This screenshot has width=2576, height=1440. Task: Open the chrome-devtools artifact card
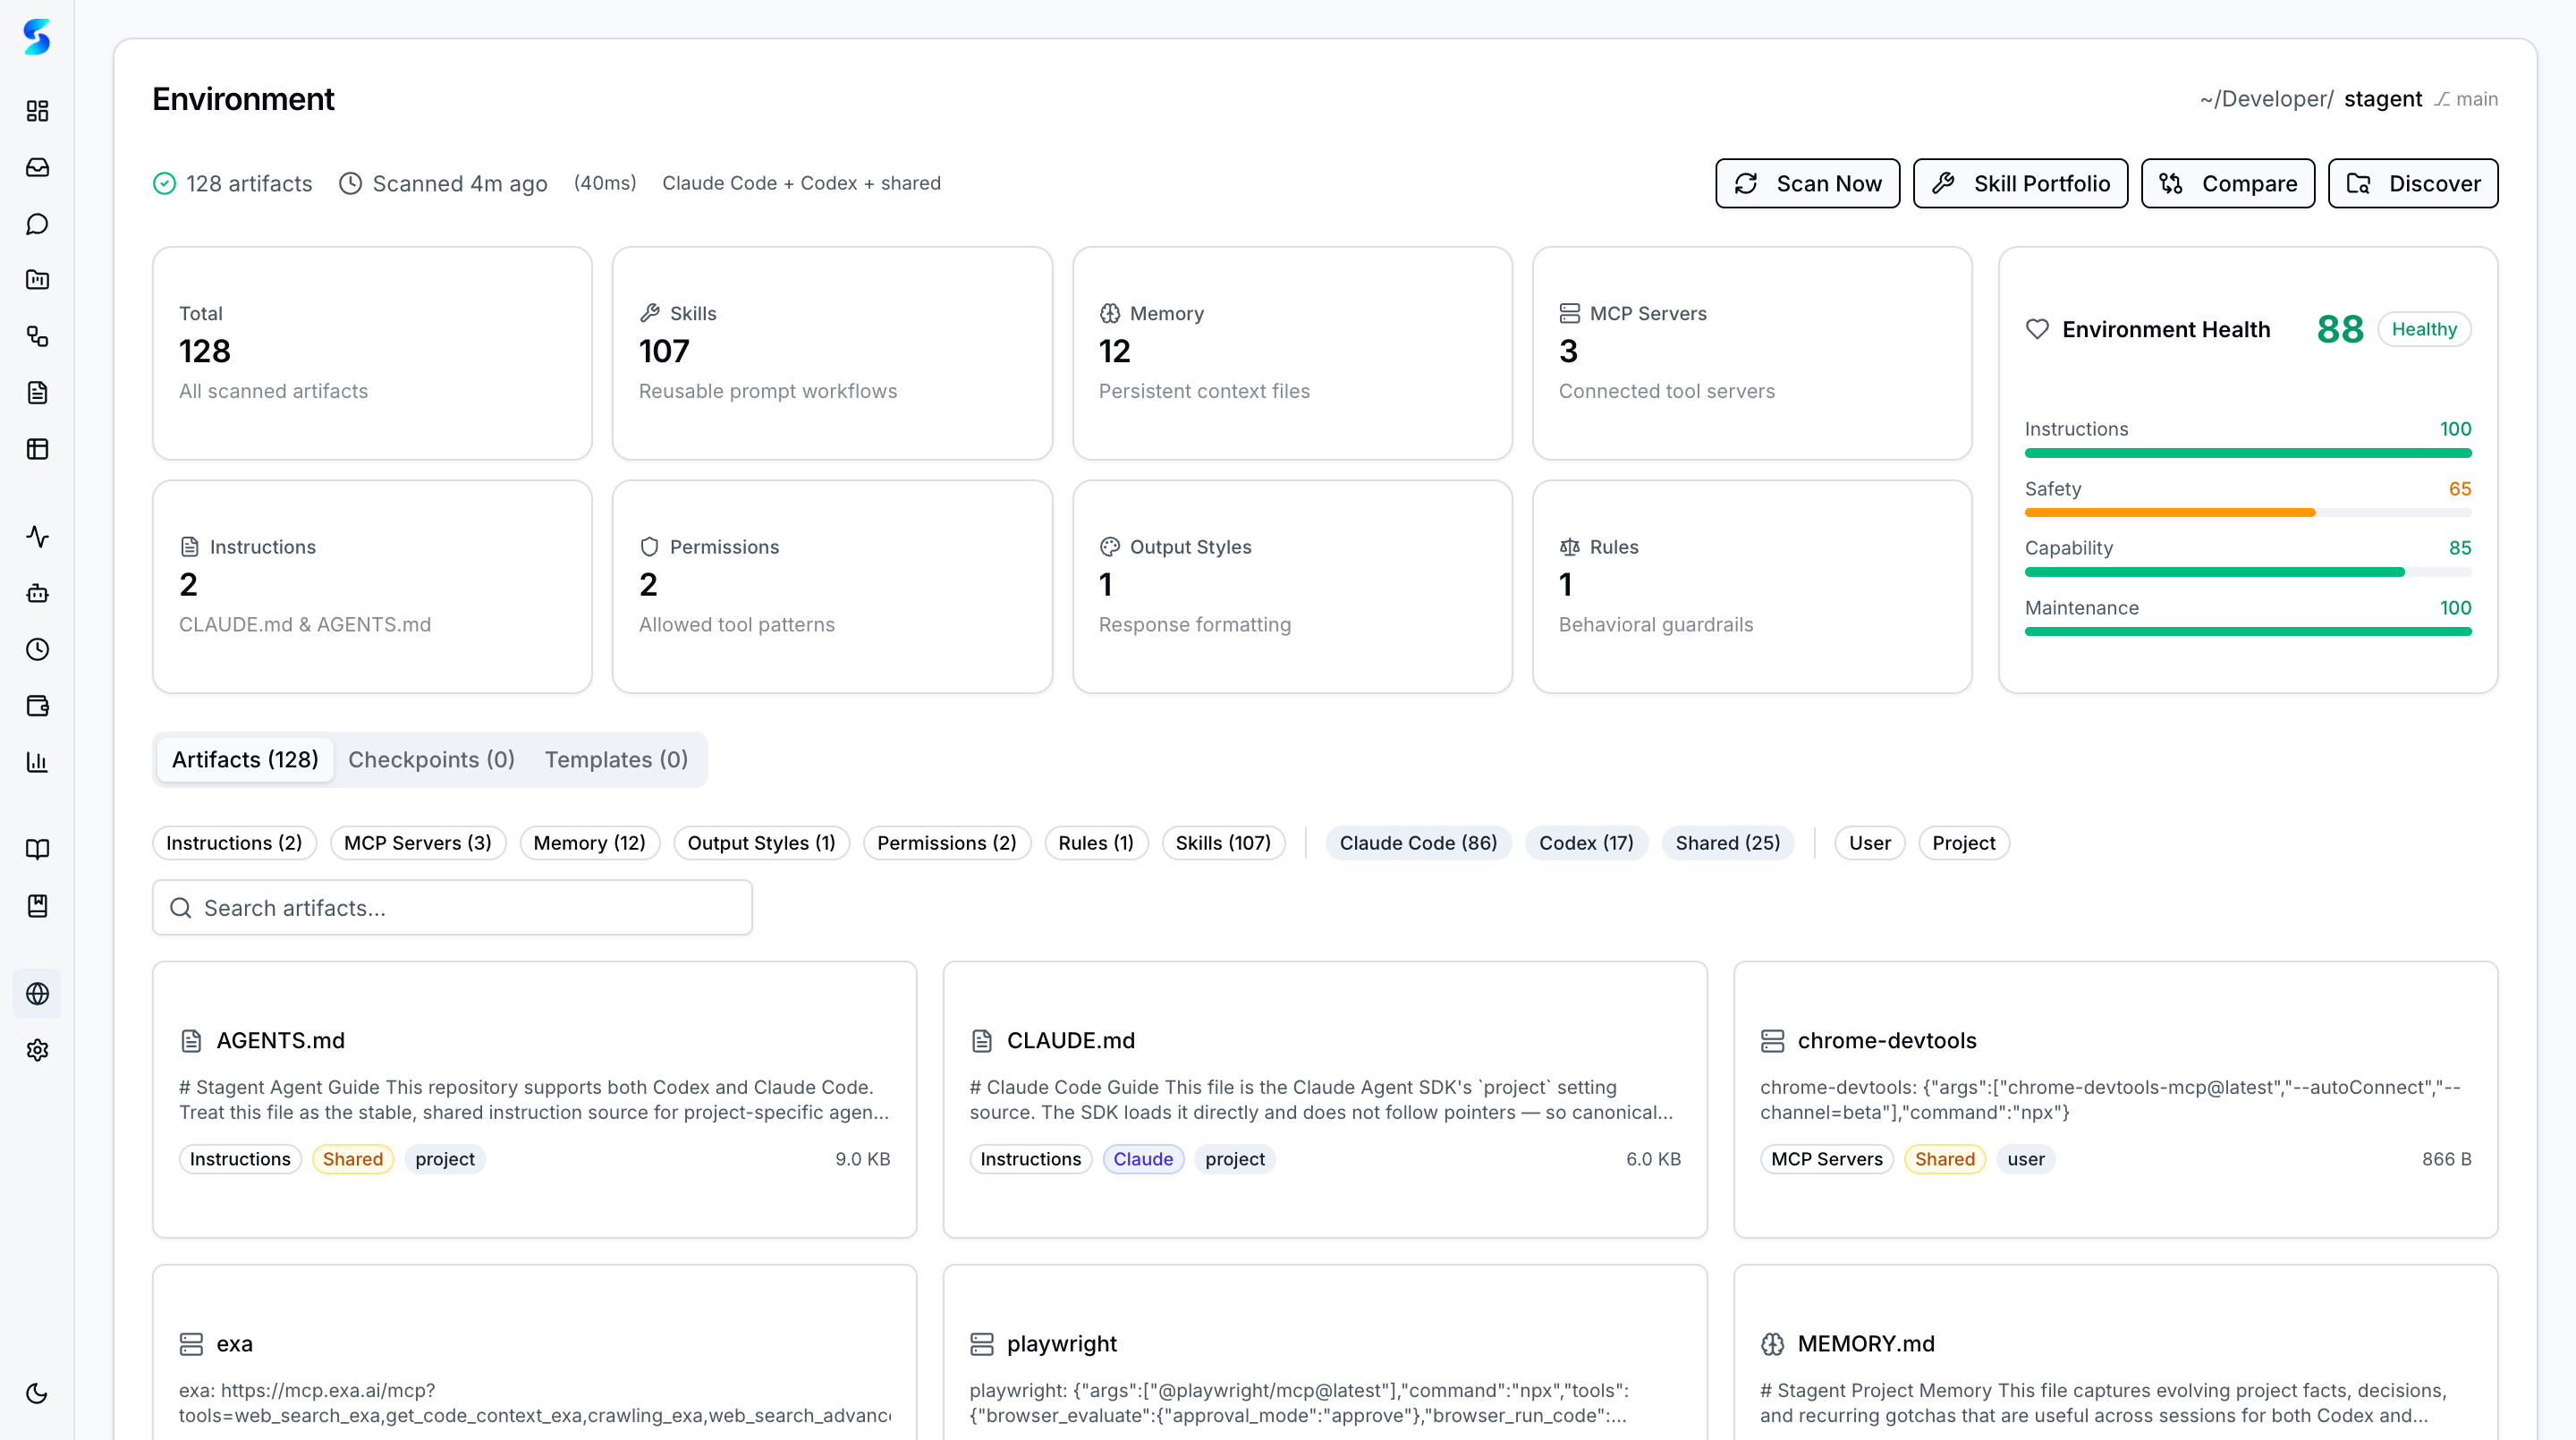2114,1098
